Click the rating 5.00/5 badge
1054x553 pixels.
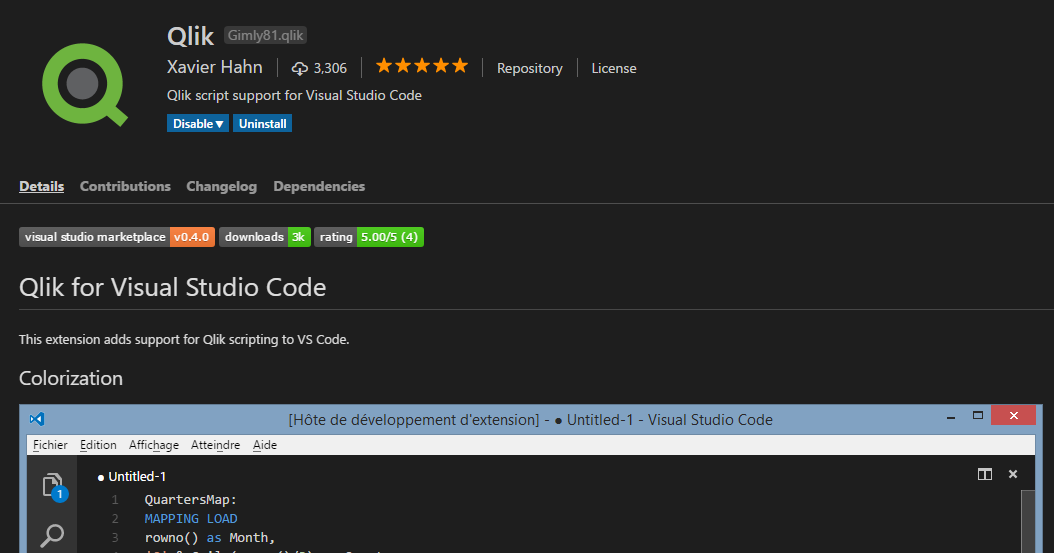tap(369, 237)
